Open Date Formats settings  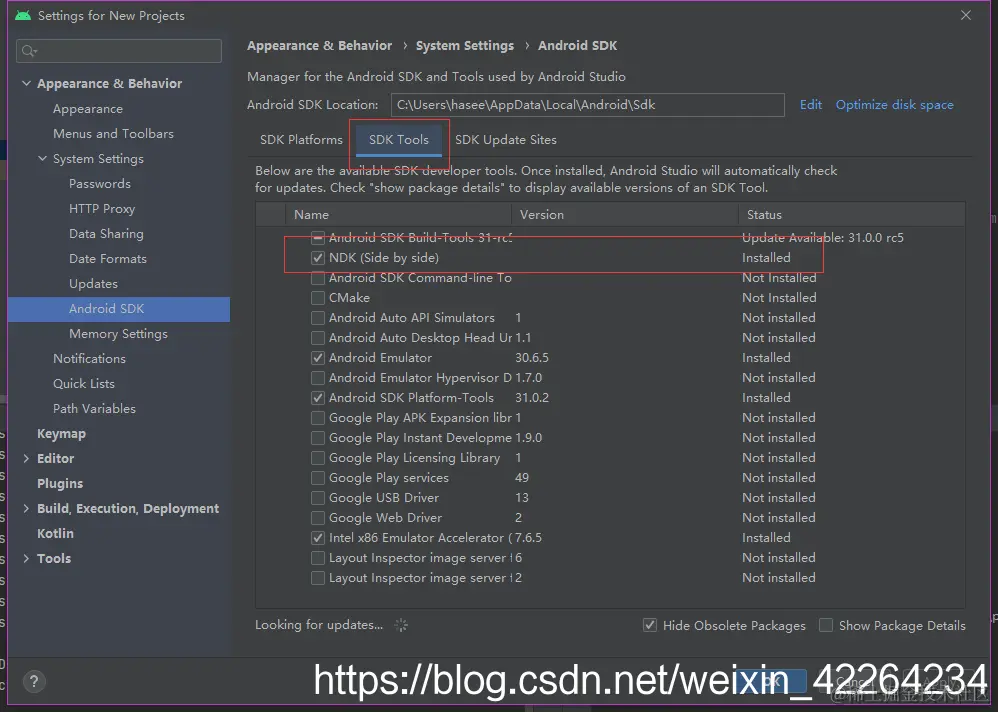(108, 259)
